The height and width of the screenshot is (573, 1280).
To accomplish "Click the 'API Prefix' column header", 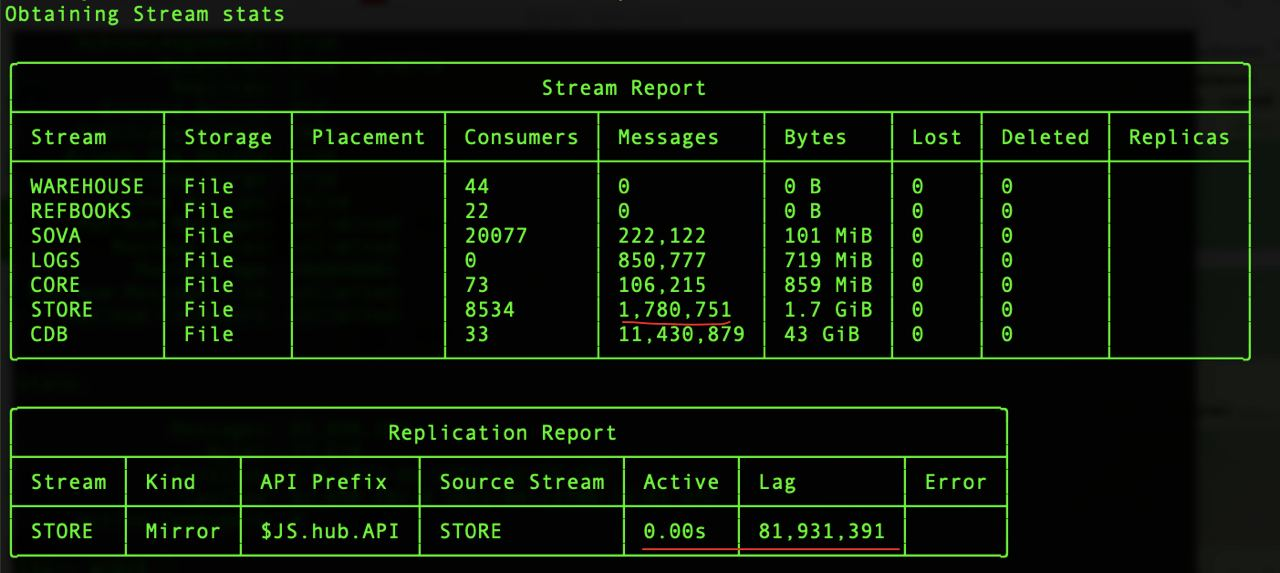I will pos(323,482).
